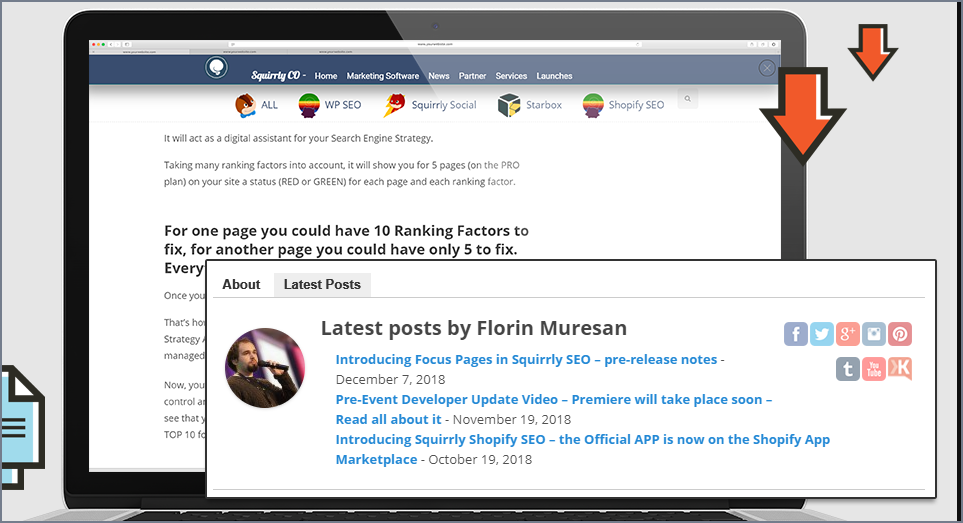Click the Squirrly Social rocket icon
The width and height of the screenshot is (963, 523).
point(394,105)
